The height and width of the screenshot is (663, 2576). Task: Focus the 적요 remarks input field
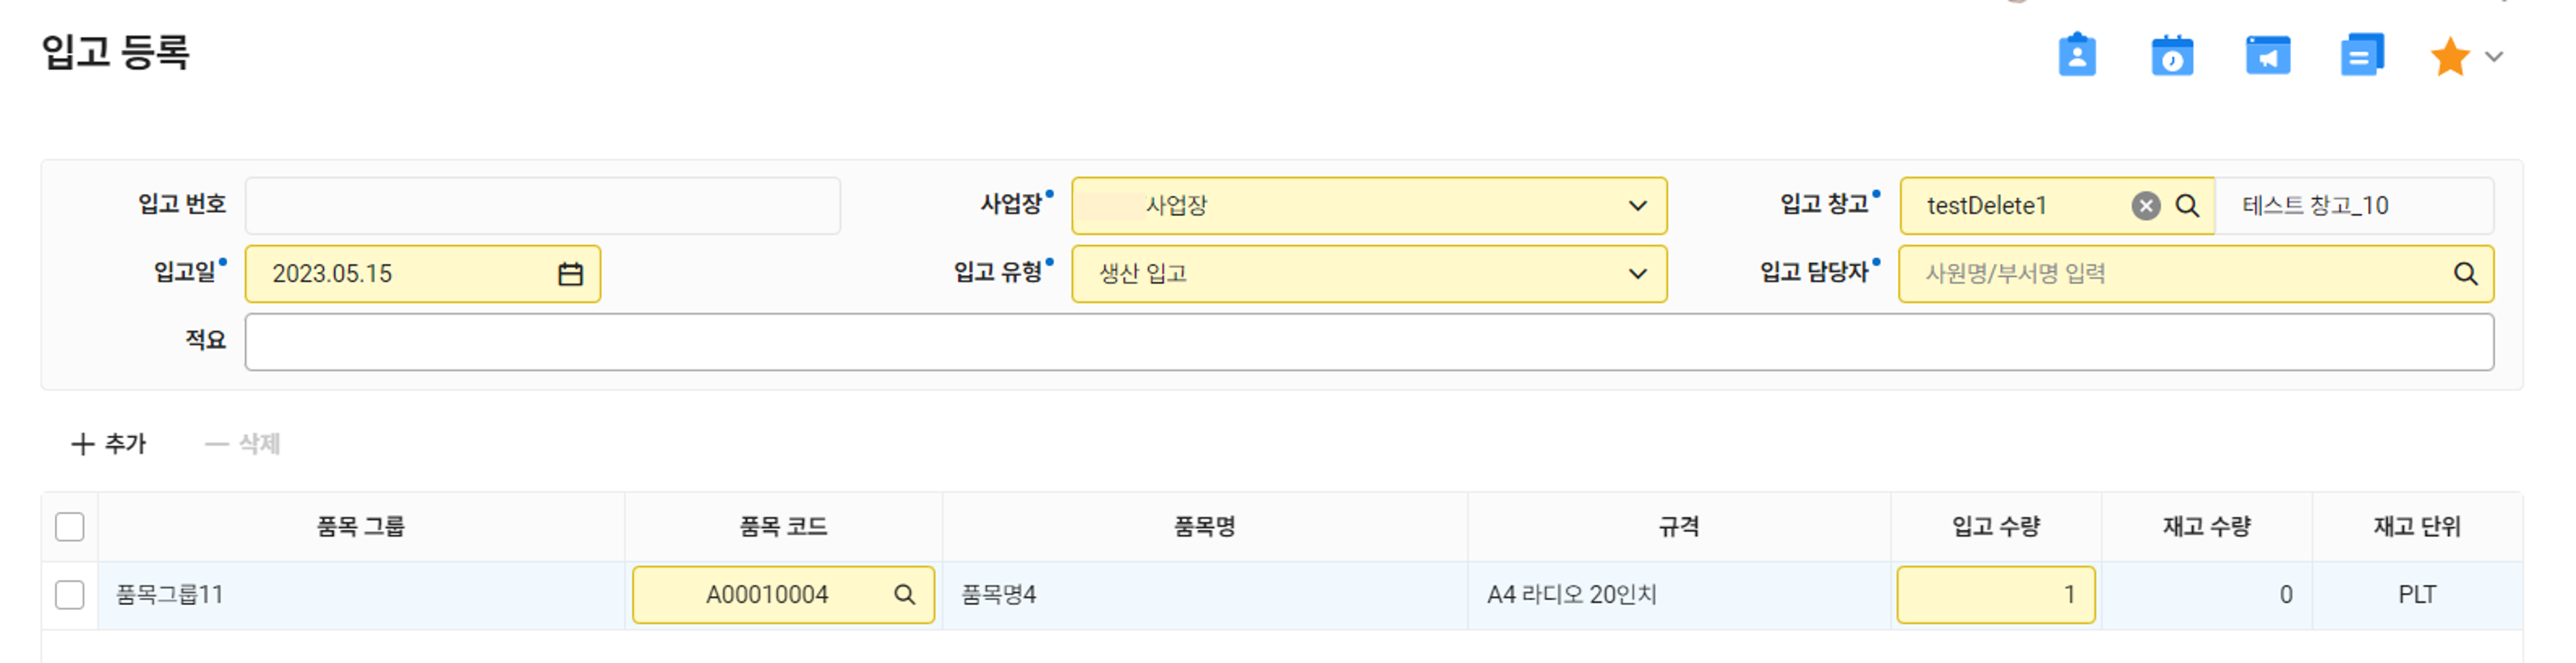1368,342
